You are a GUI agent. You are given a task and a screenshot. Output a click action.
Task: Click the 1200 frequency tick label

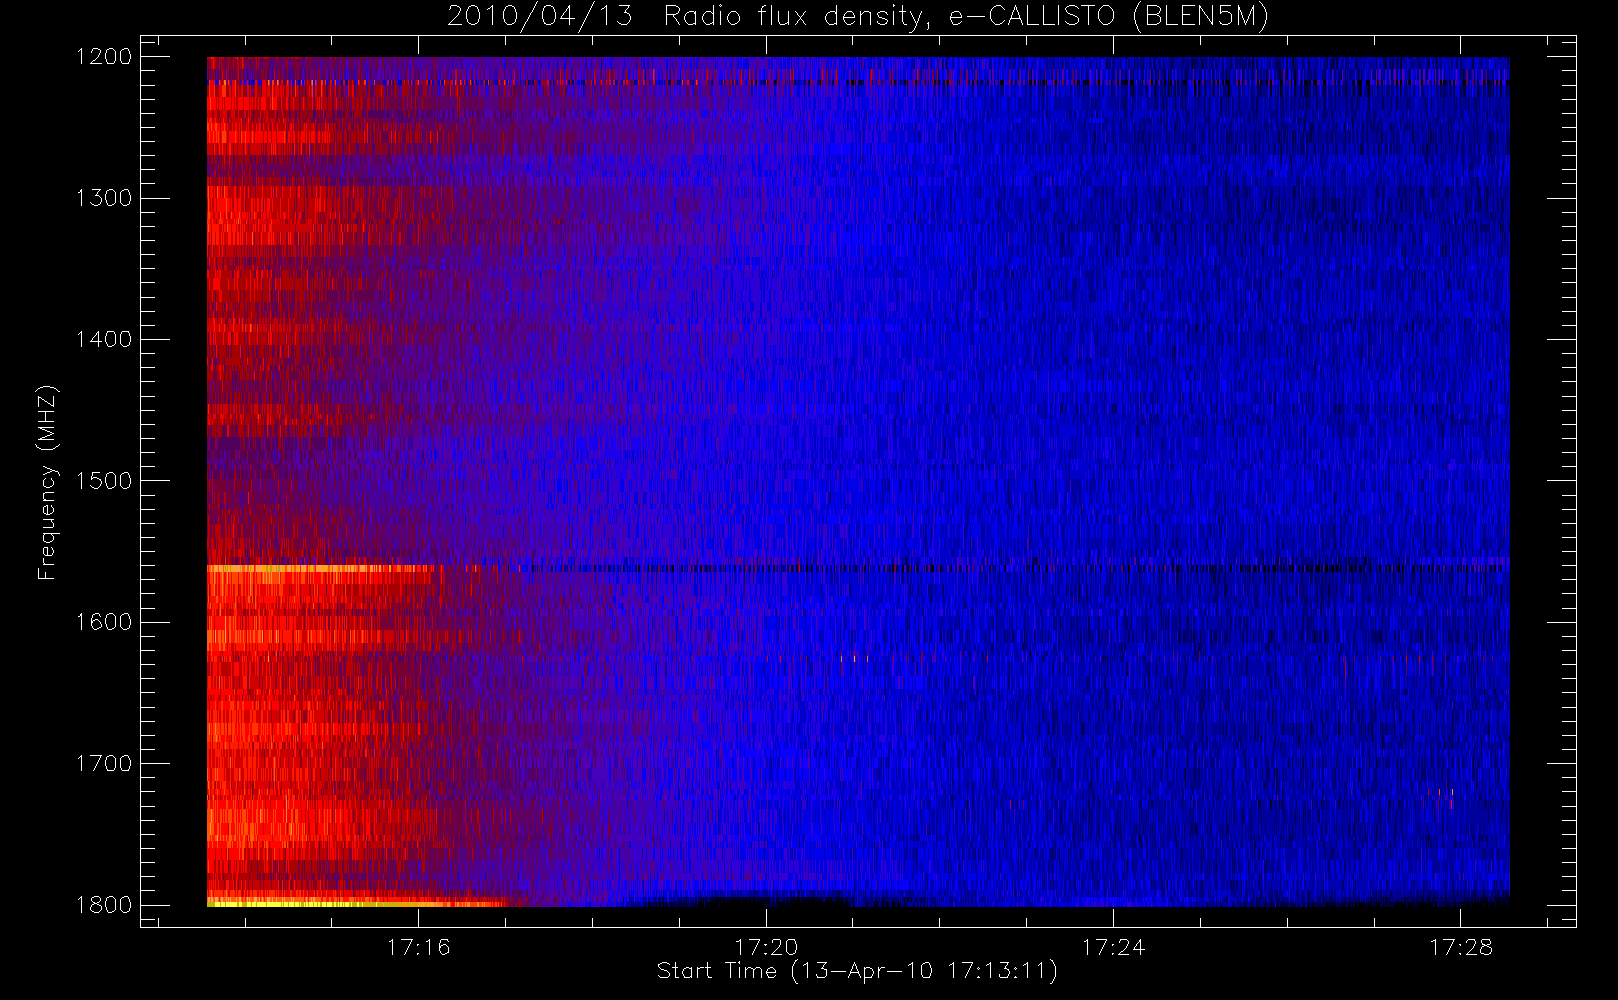click(x=104, y=57)
